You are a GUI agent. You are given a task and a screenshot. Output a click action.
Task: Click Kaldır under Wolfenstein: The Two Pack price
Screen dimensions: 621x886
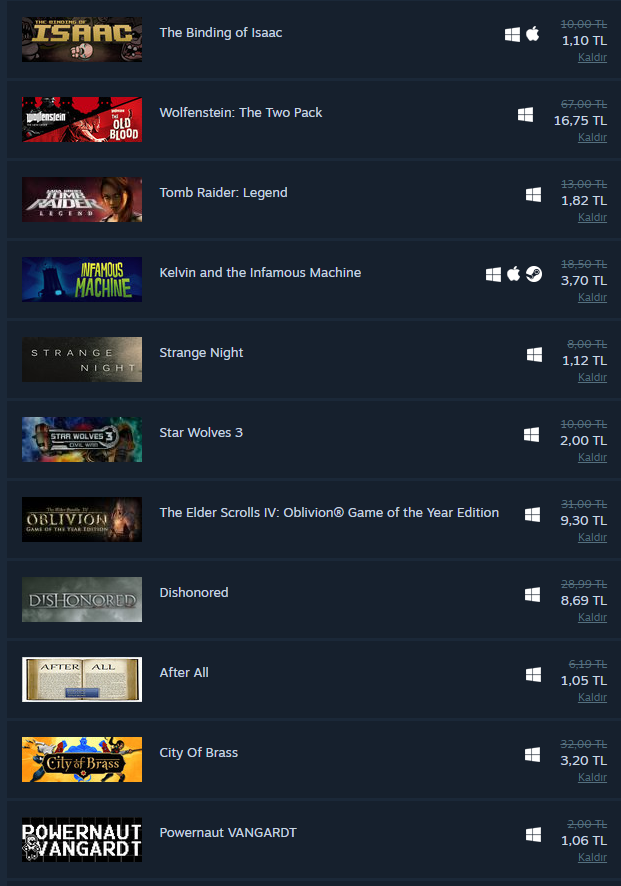[592, 137]
